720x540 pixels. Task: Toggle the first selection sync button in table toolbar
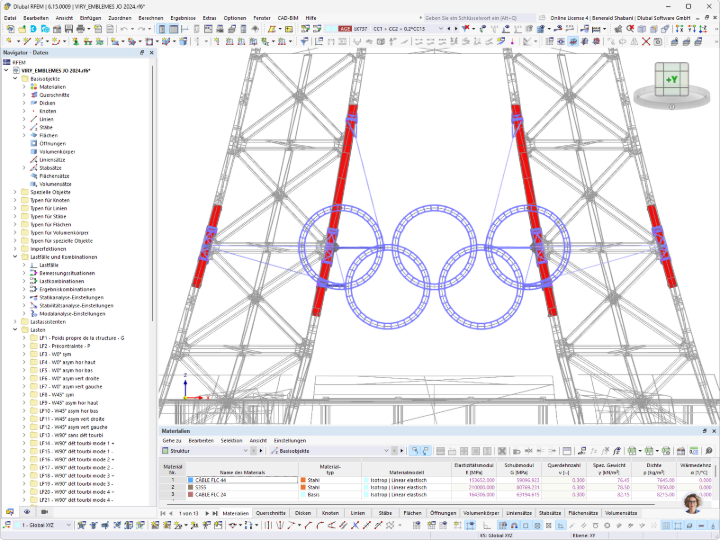click(415, 451)
